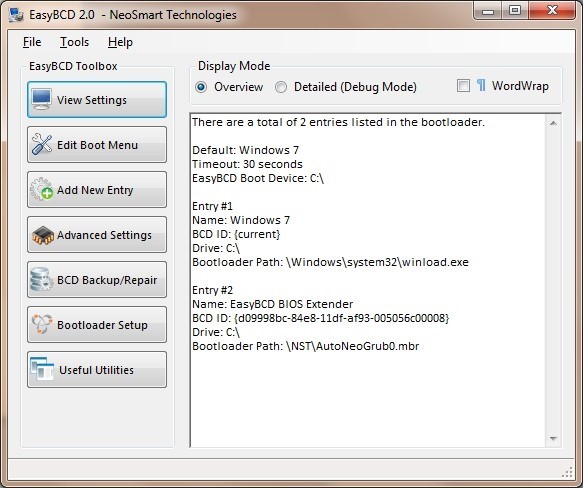
Task: Click the 'Entry #1' heading text
Action: coord(212,206)
